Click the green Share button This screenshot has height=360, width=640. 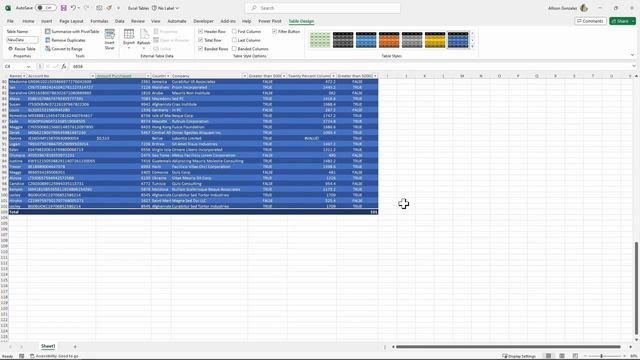[622, 21]
